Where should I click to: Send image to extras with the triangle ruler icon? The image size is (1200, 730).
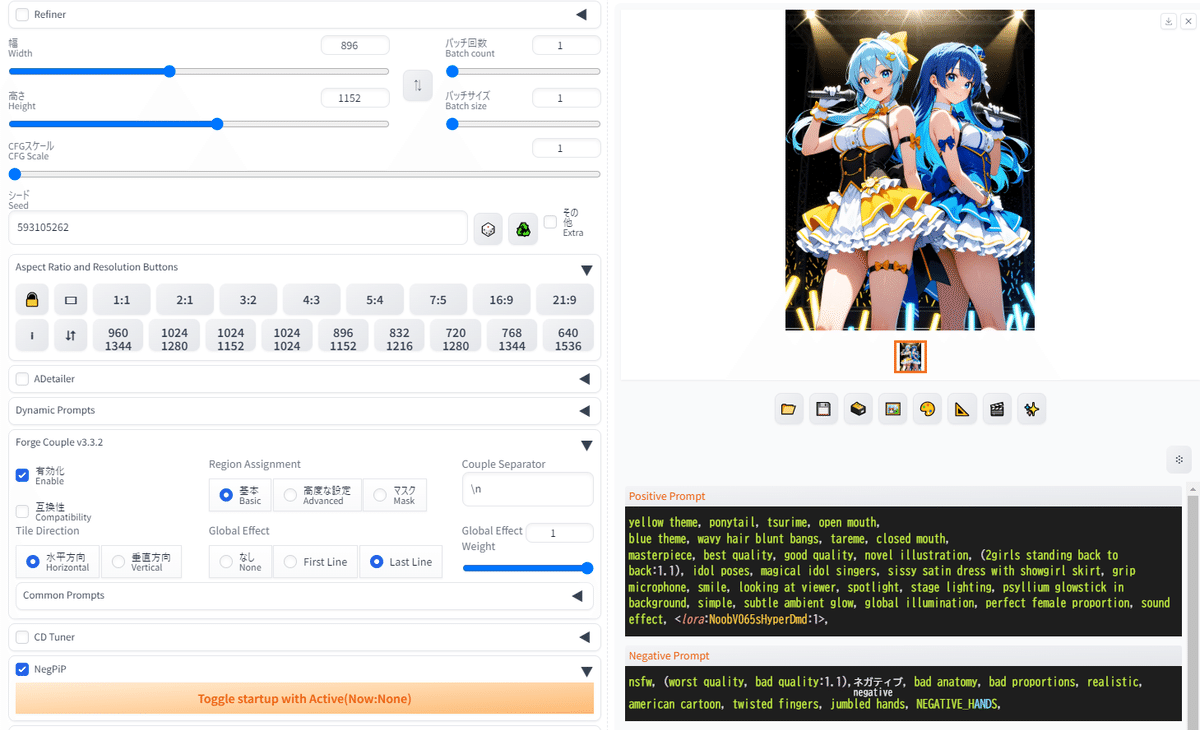pyautogui.click(x=962, y=408)
